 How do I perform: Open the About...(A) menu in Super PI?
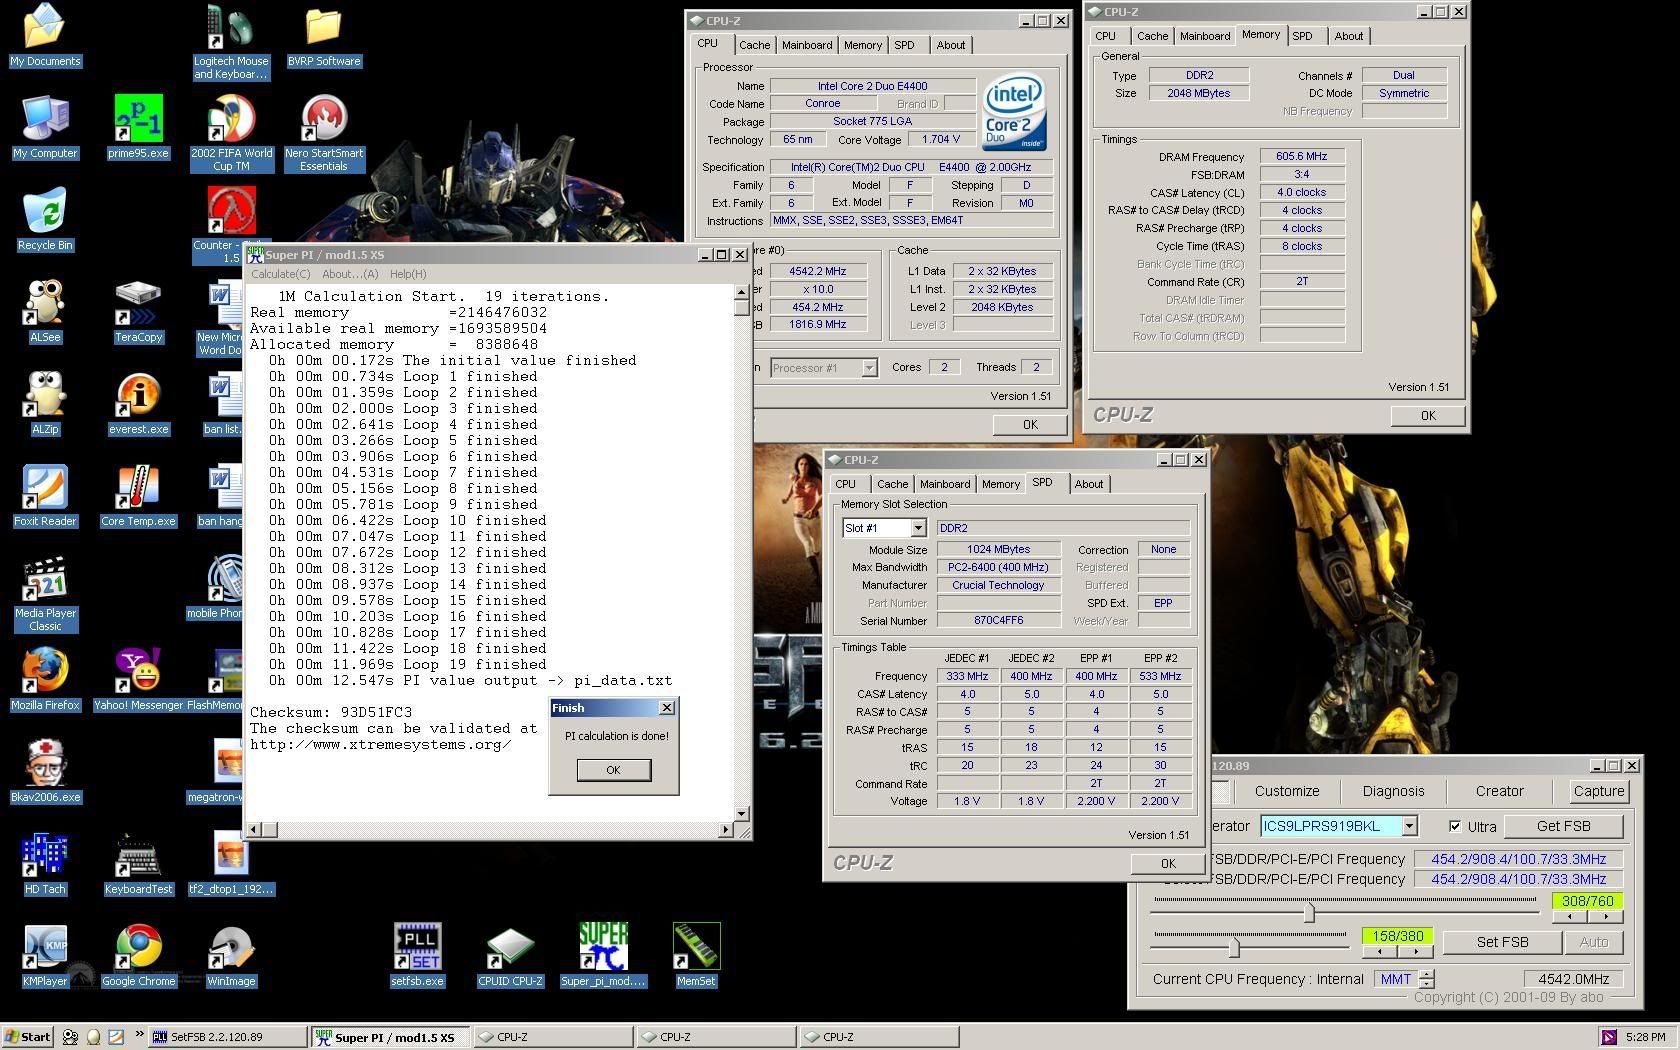click(x=350, y=274)
